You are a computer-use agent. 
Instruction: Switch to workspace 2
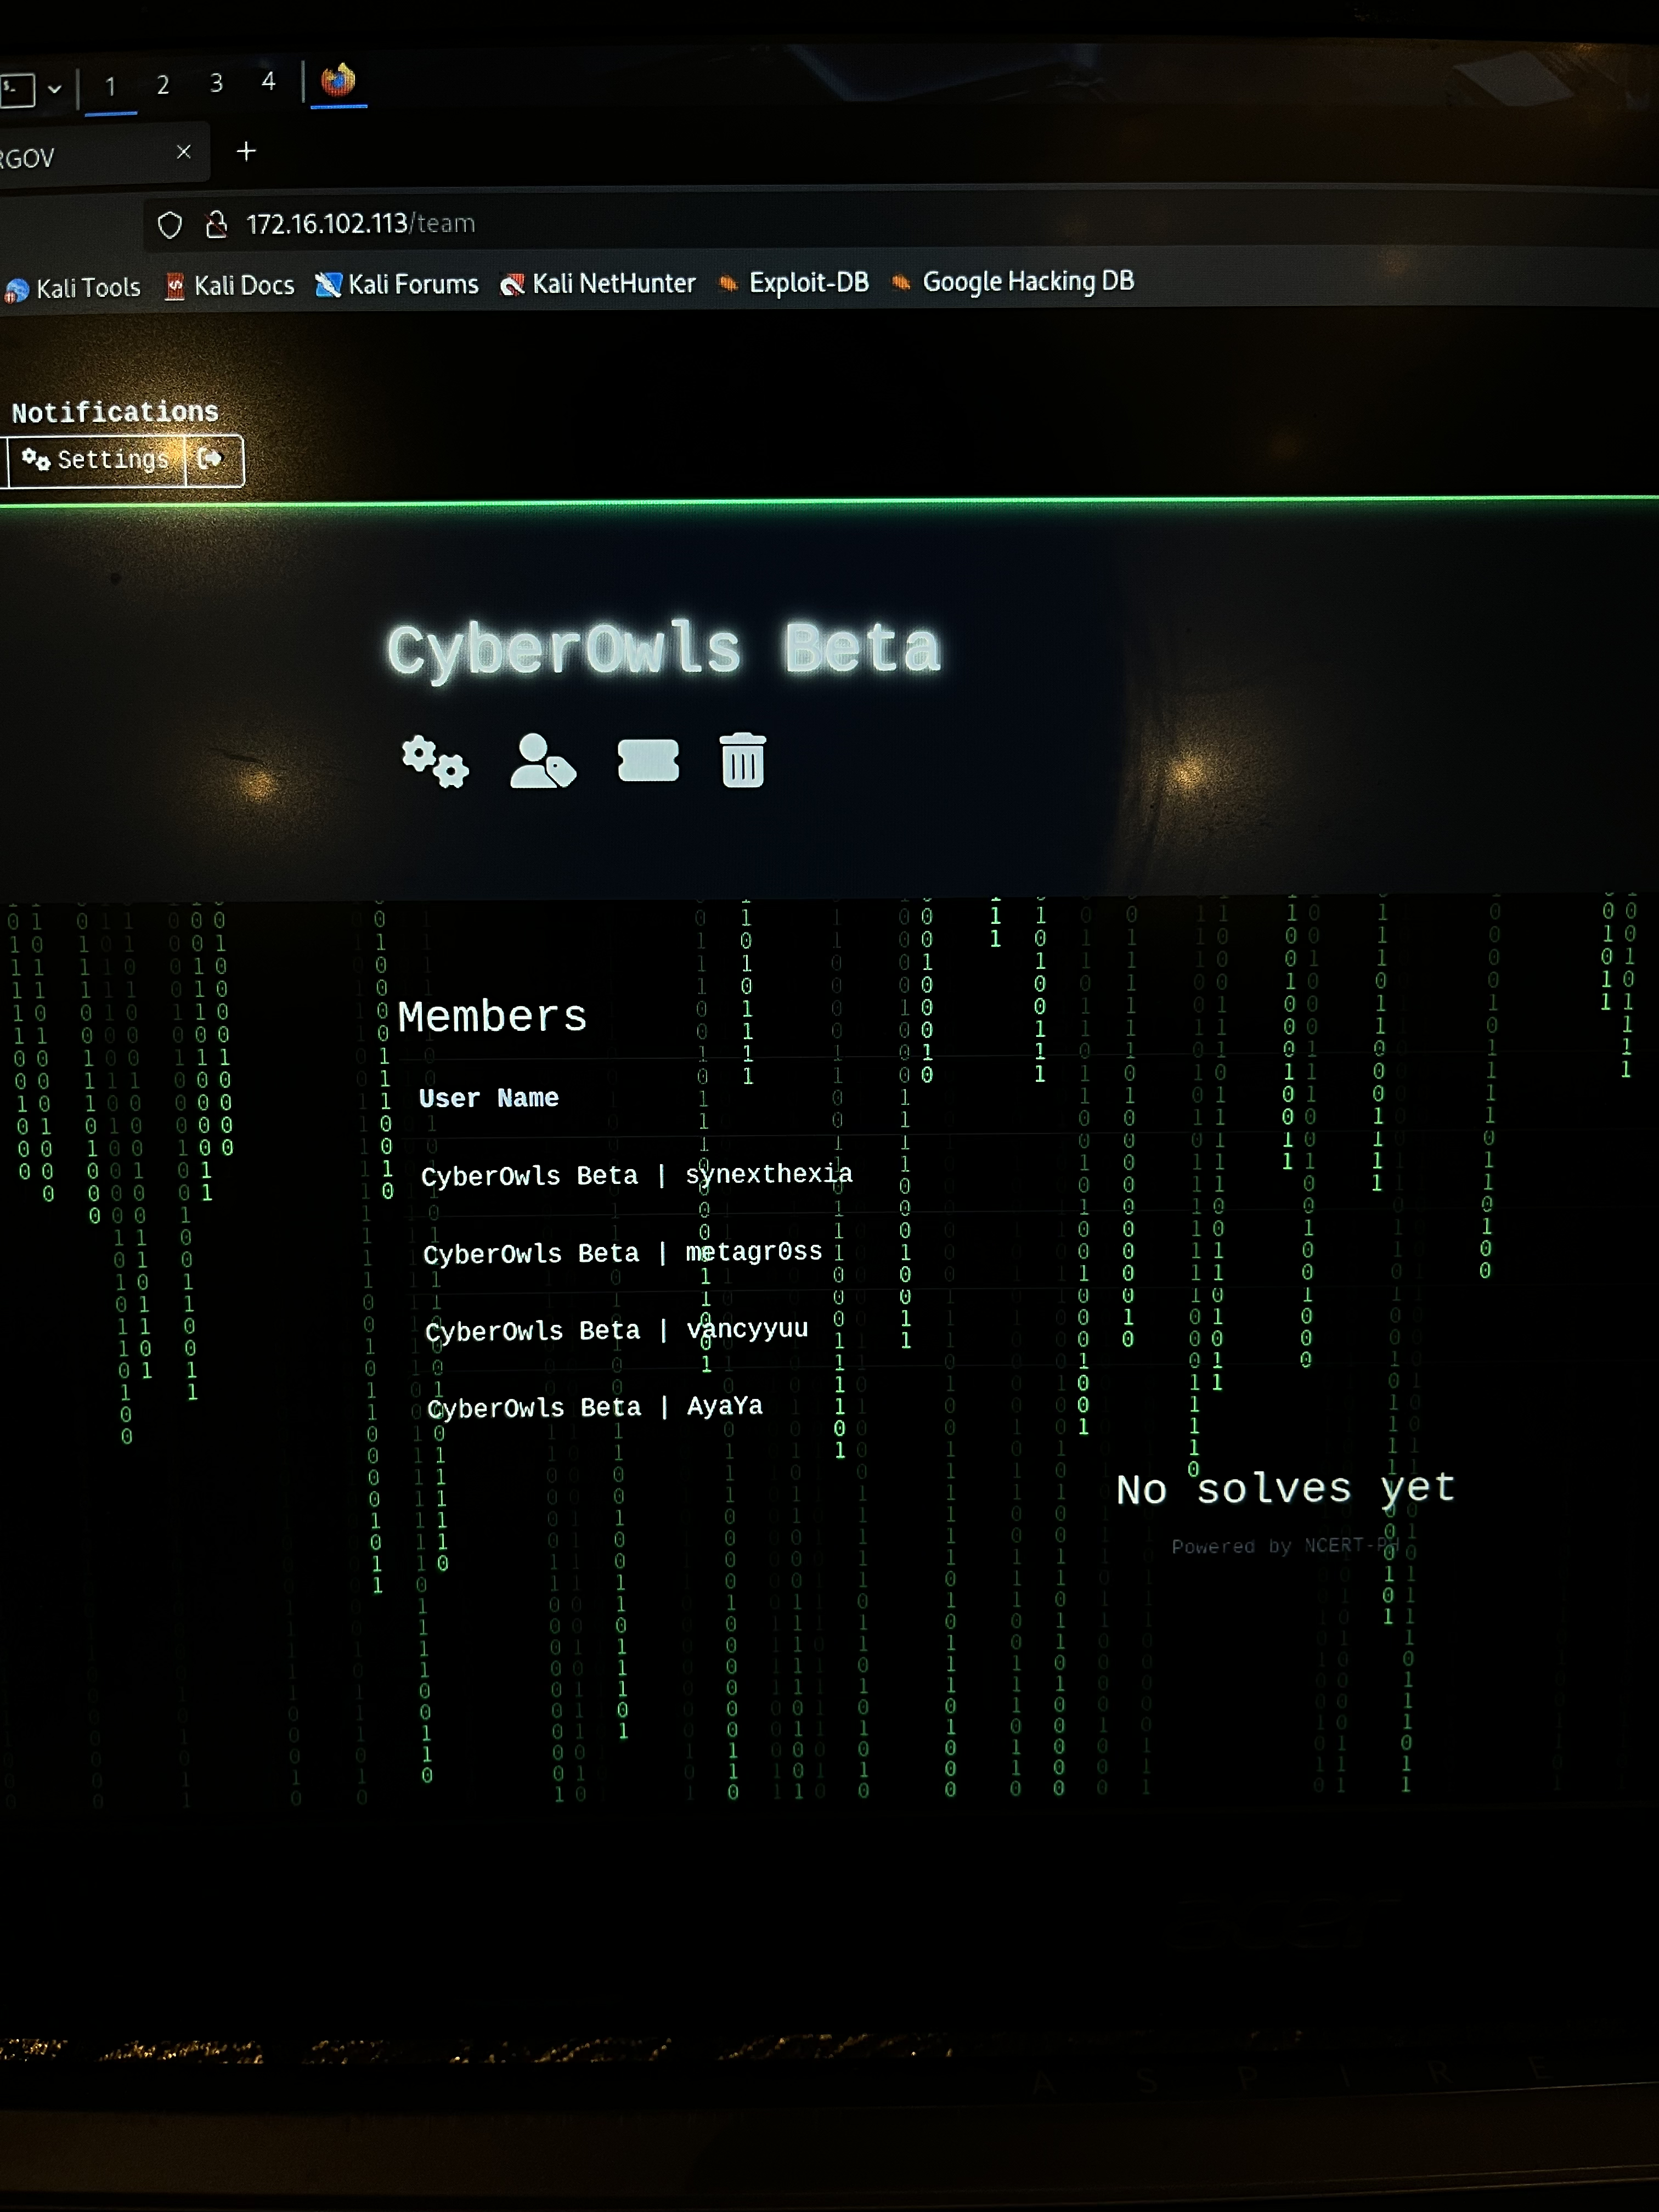click(x=163, y=85)
